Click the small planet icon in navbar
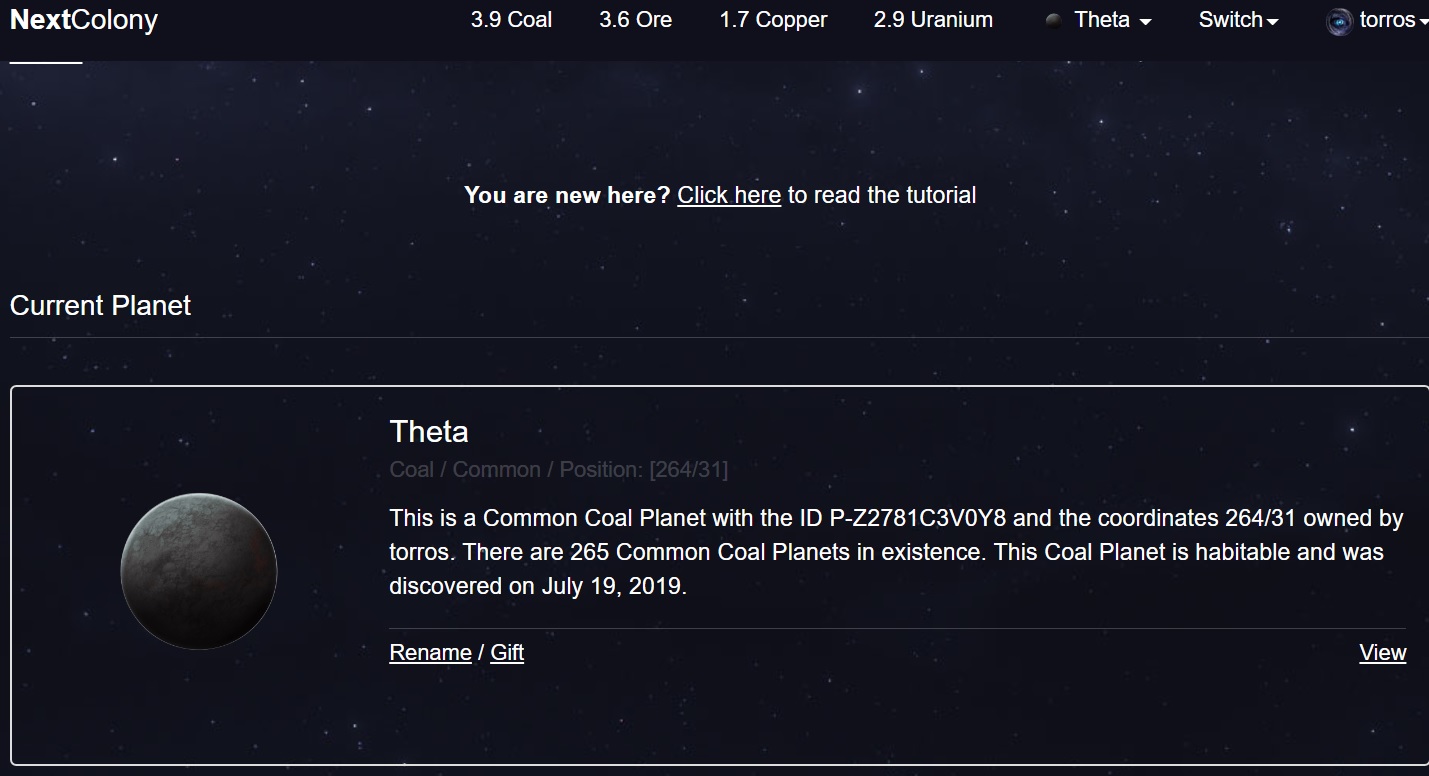 click(1053, 21)
